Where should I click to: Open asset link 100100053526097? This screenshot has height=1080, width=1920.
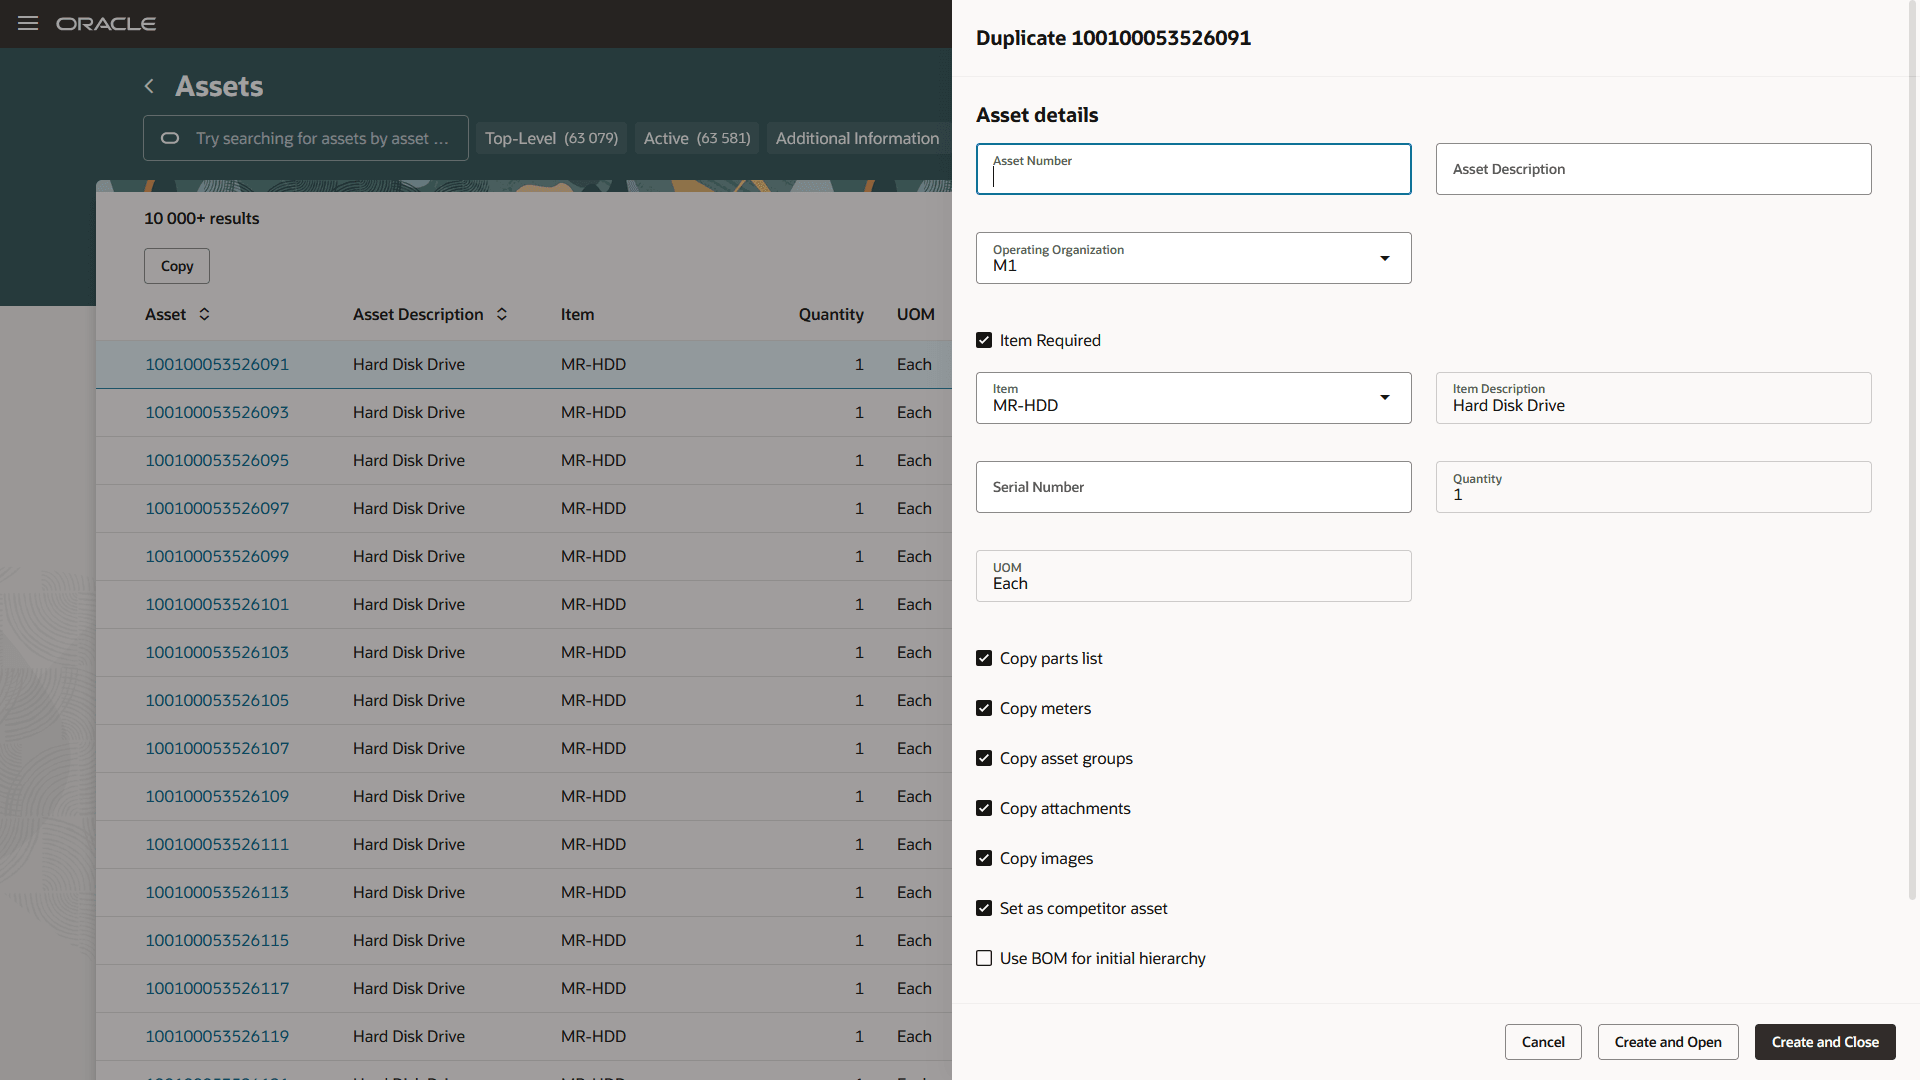tap(217, 508)
